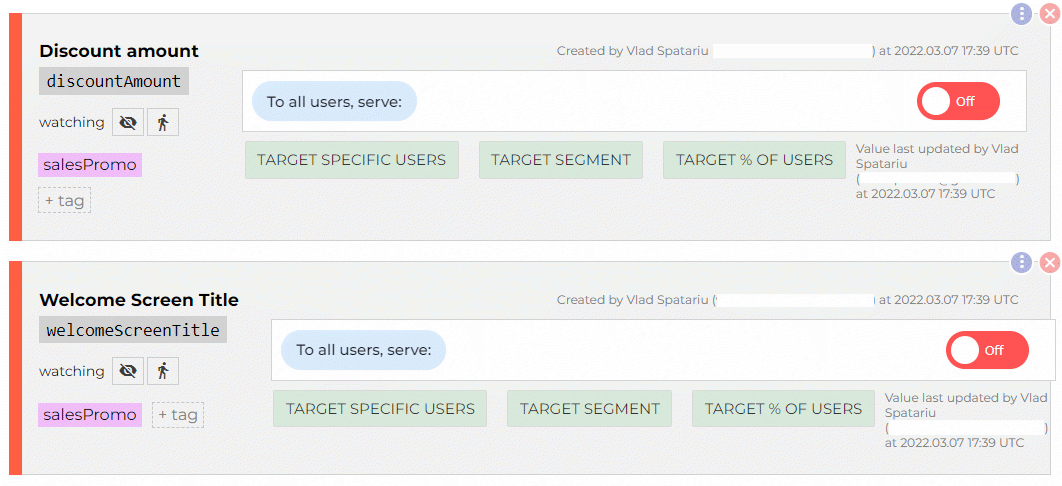Select TARGET % OF USERS for Welcome Screen Title
Image resolution: width=1062 pixels, height=486 pixels.
coord(783,409)
